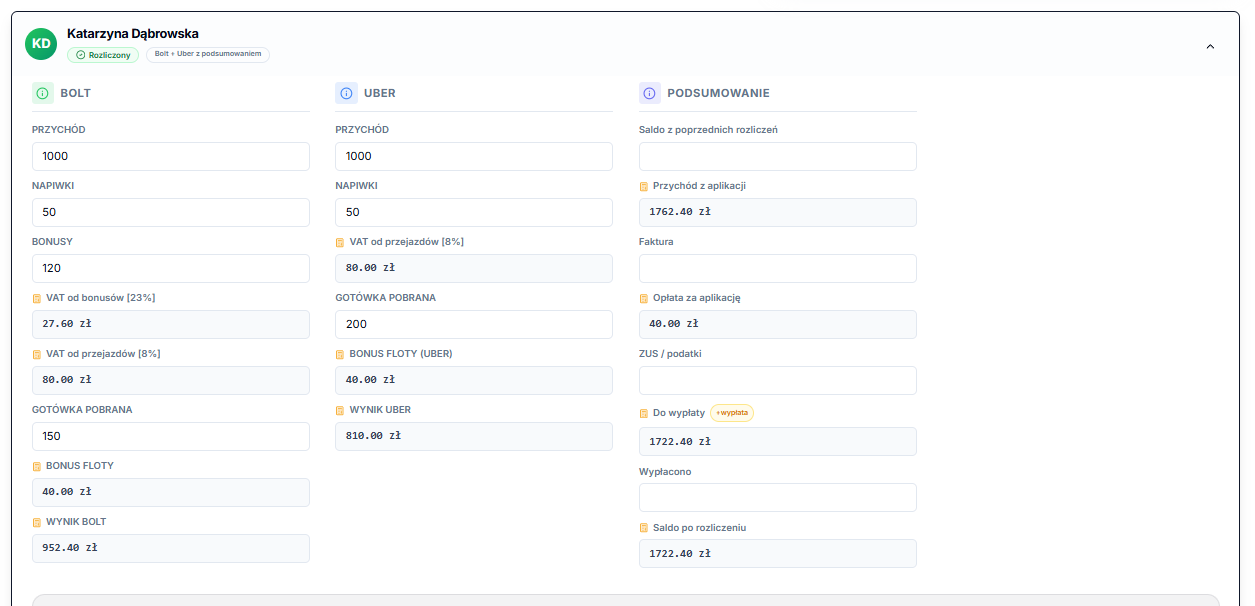Click the Saldo po rozliczeniu value 1722.40 zł
1255x606 pixels.
[778, 554]
